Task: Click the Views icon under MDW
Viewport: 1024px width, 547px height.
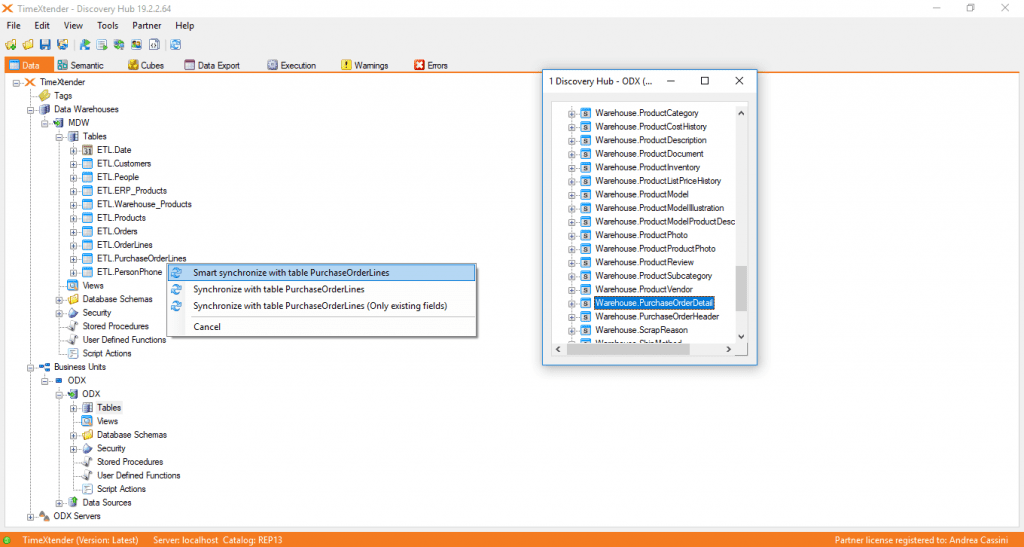Action: pyautogui.click(x=73, y=286)
